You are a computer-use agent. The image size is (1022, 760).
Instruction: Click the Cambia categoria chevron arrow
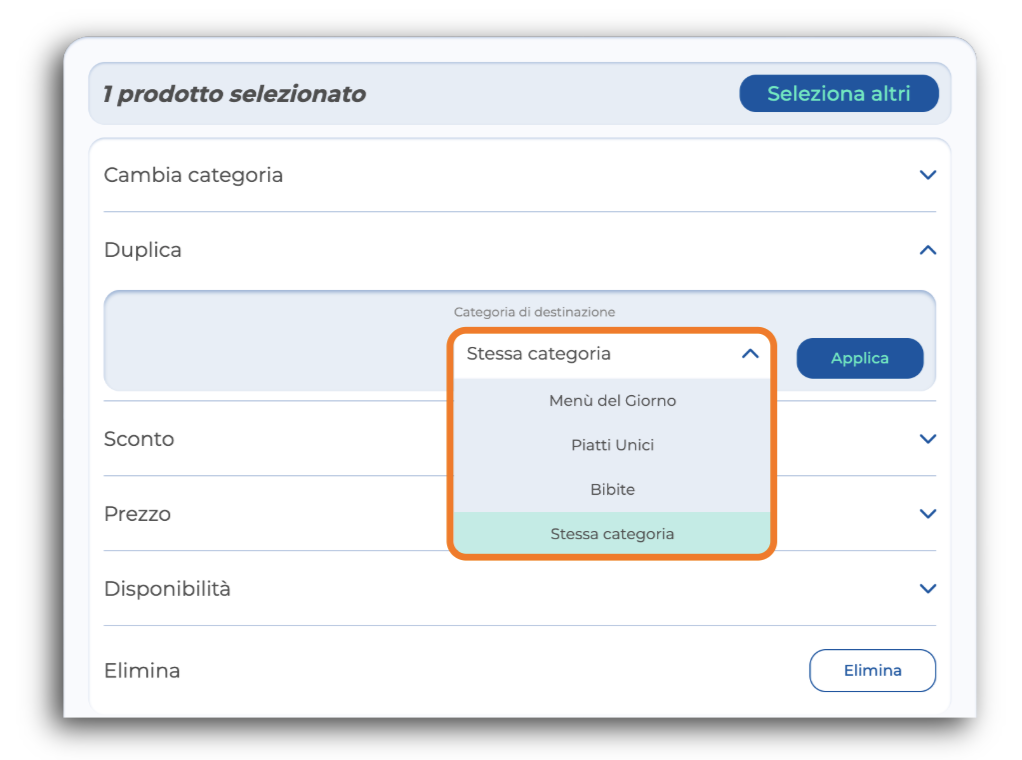pyautogui.click(x=927, y=175)
